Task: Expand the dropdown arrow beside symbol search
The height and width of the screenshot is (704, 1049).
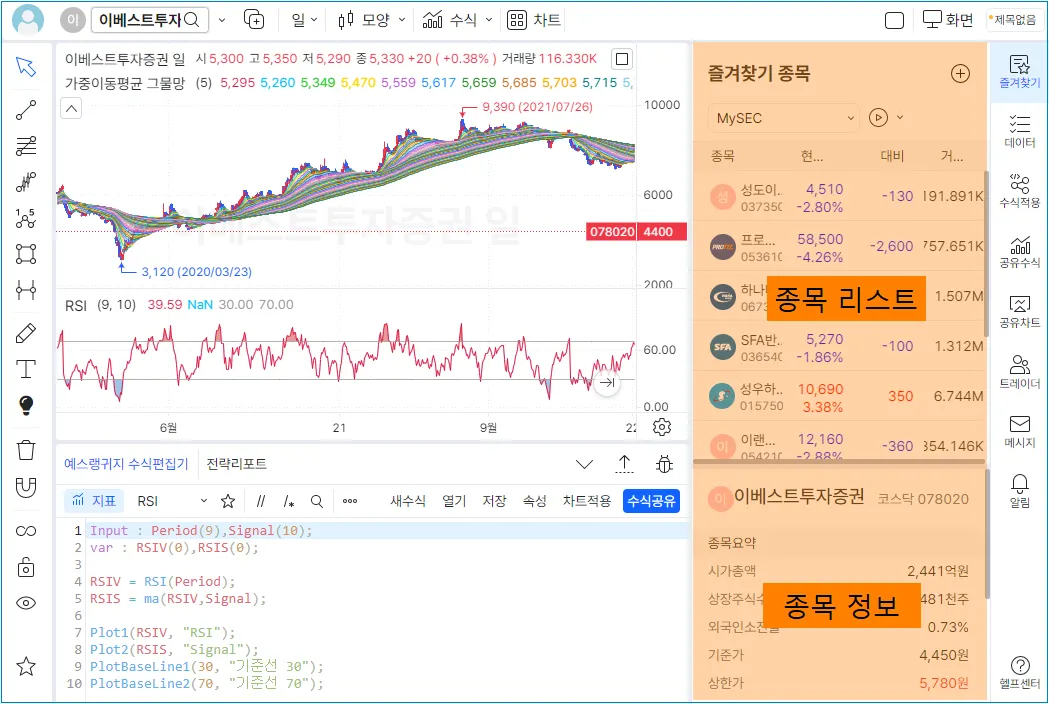Action: click(x=222, y=20)
